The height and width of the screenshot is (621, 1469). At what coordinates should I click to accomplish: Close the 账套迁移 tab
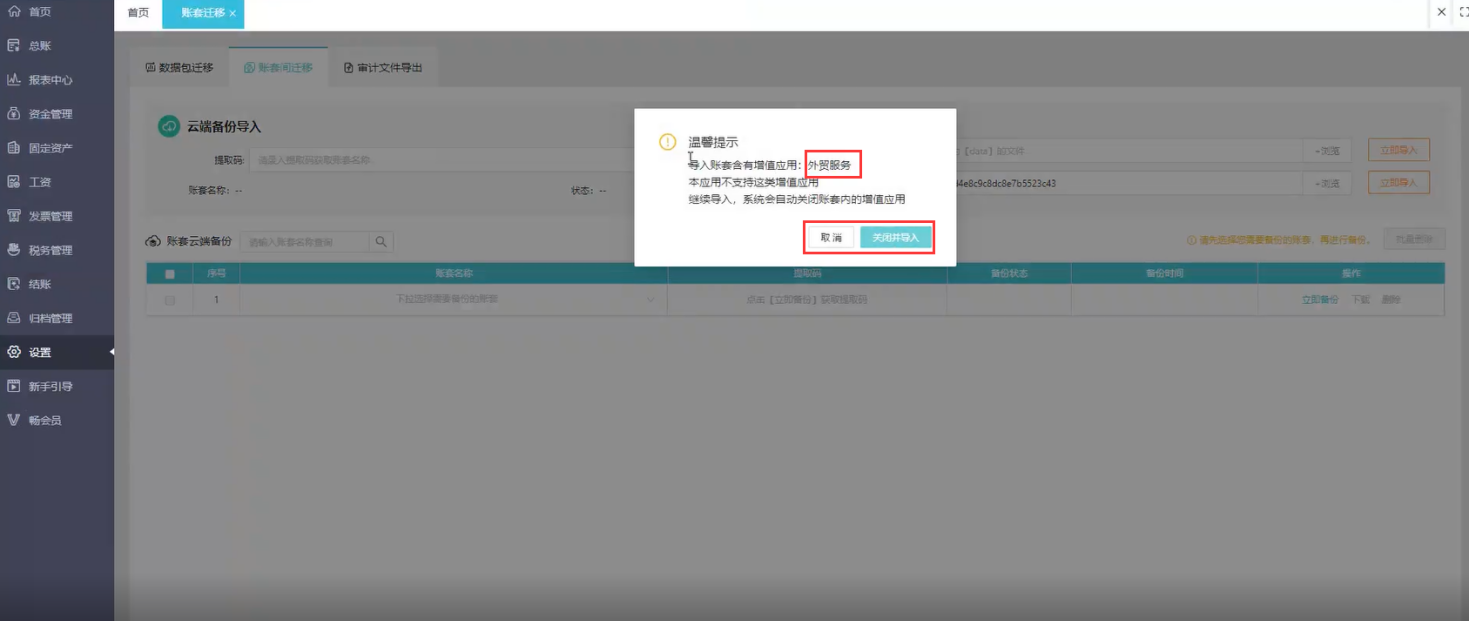point(233,13)
